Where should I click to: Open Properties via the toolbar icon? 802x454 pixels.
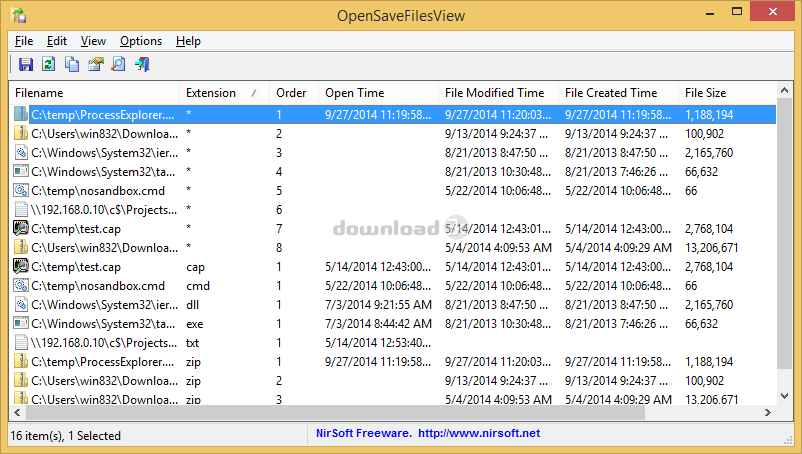pyautogui.click(x=96, y=64)
